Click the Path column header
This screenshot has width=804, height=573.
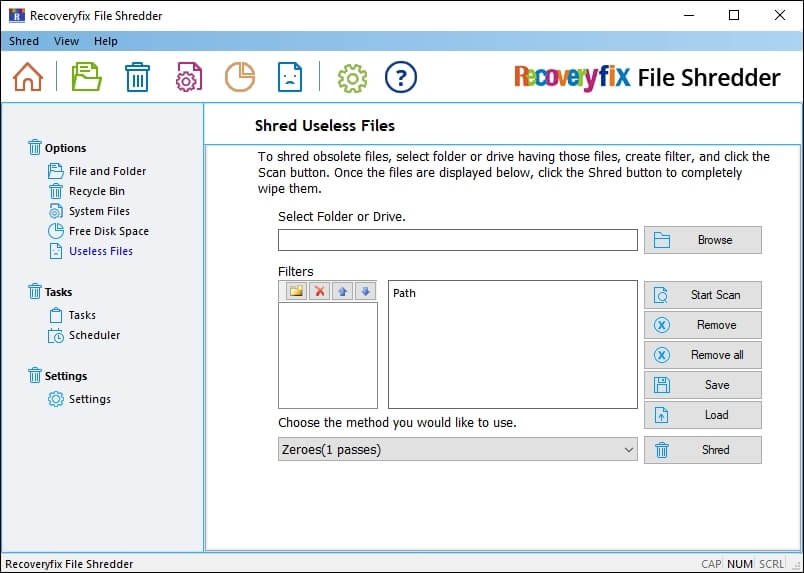click(x=404, y=293)
